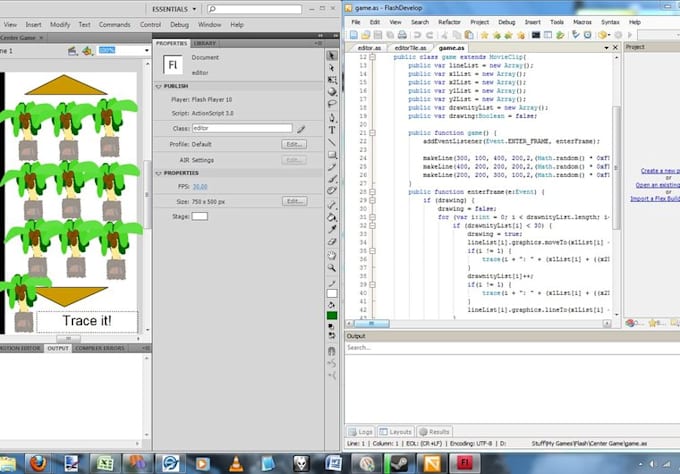This screenshot has height=474, width=680.
Task: Collapse the PROPERTIES section triangle
Action: tap(158, 173)
